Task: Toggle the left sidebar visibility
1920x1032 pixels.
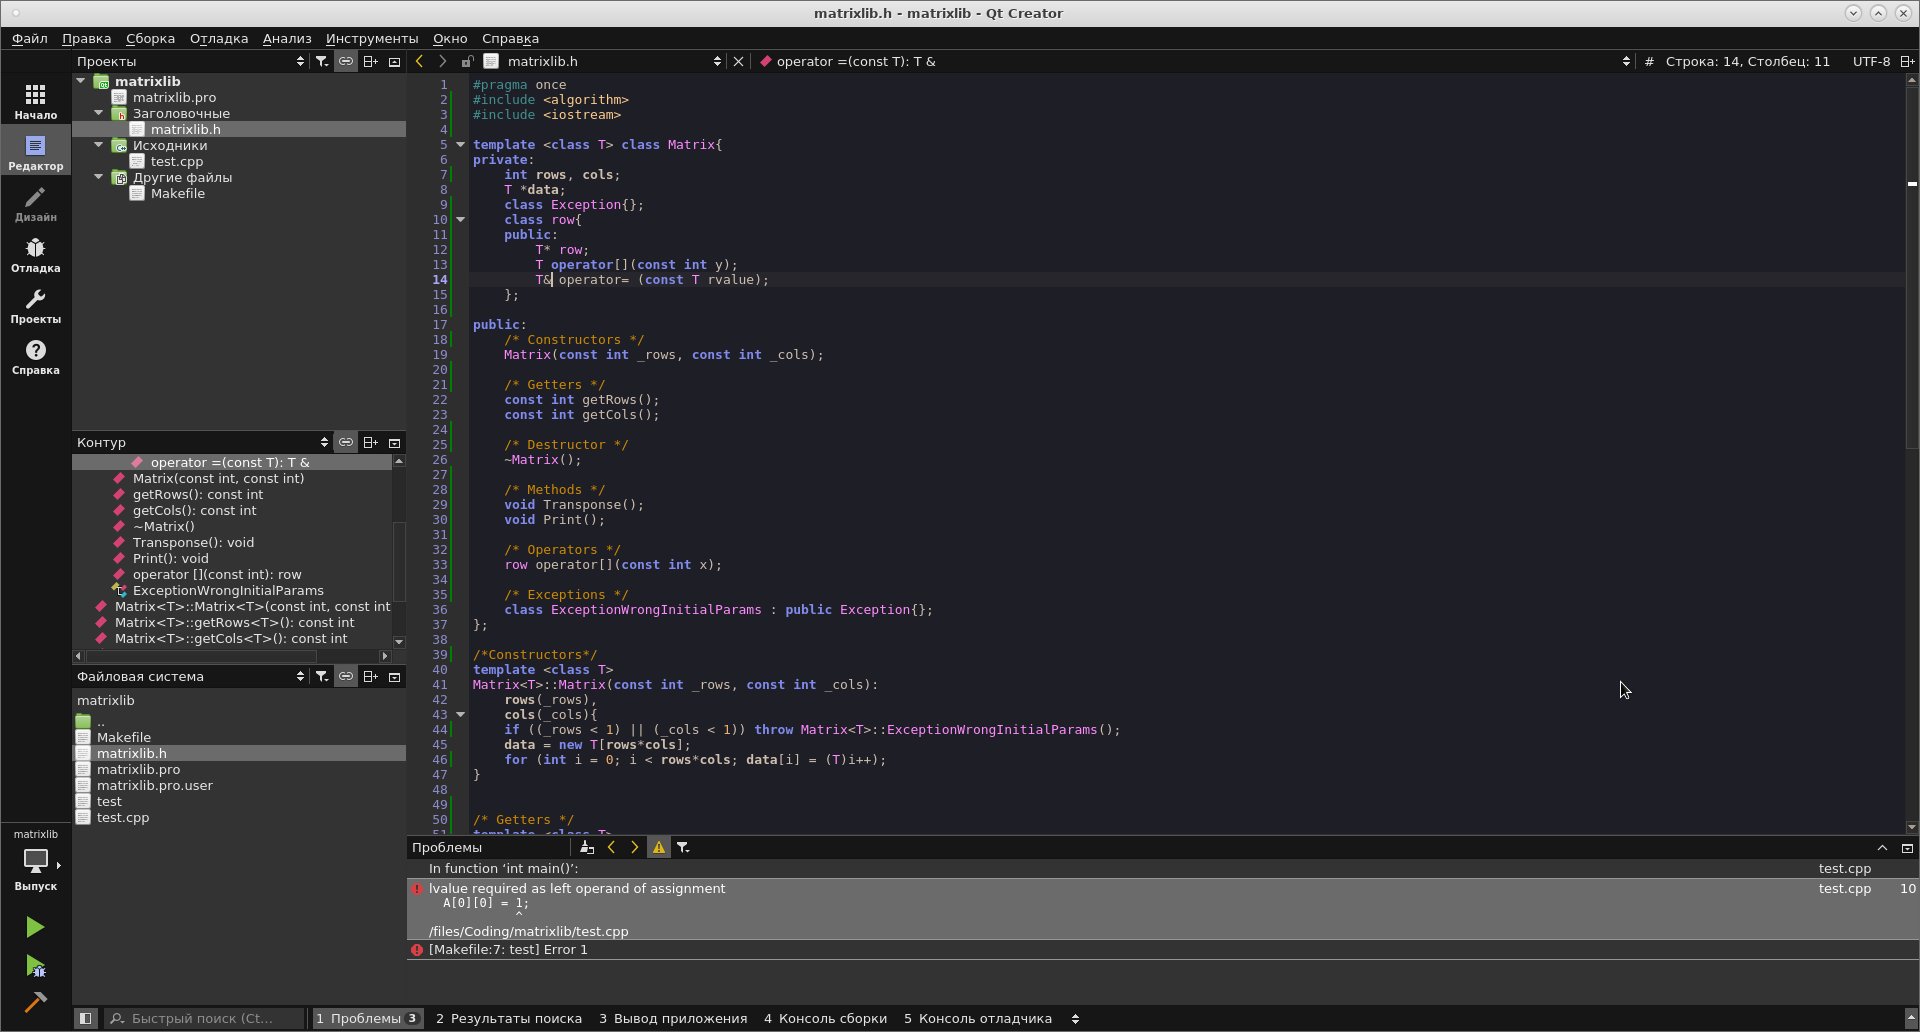Action: tap(86, 1018)
